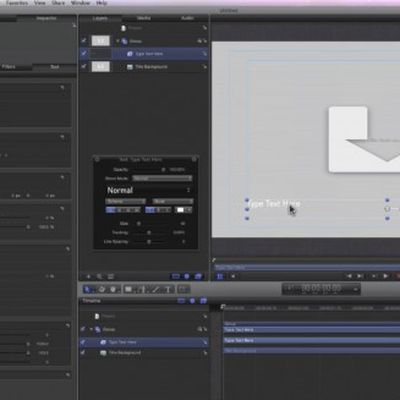Screen dimensions: 400x400
Task: Click the plus icon below Layers list
Action: (88, 276)
